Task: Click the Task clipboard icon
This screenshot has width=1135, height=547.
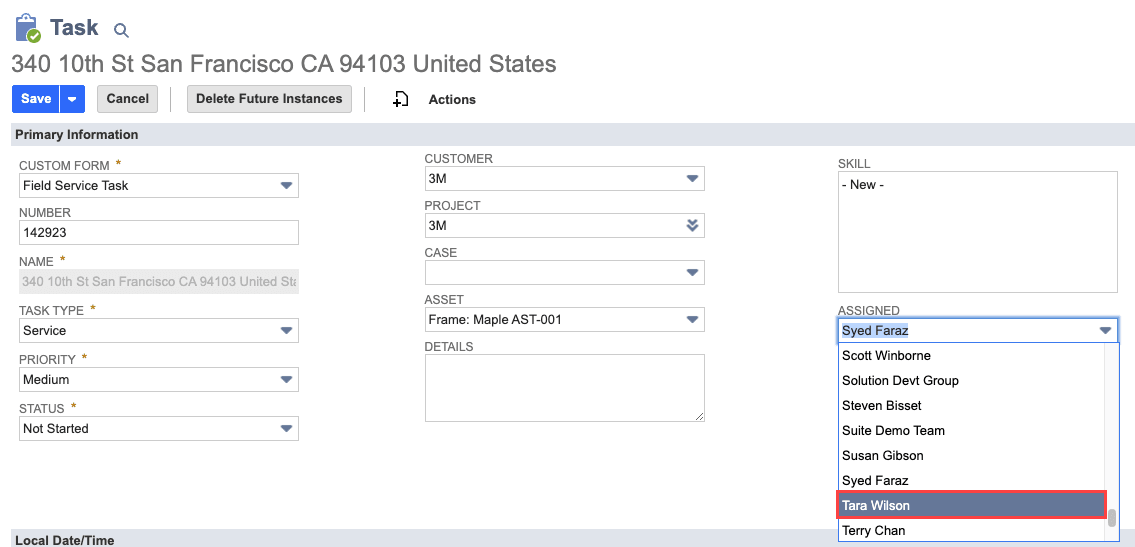Action: (27, 28)
